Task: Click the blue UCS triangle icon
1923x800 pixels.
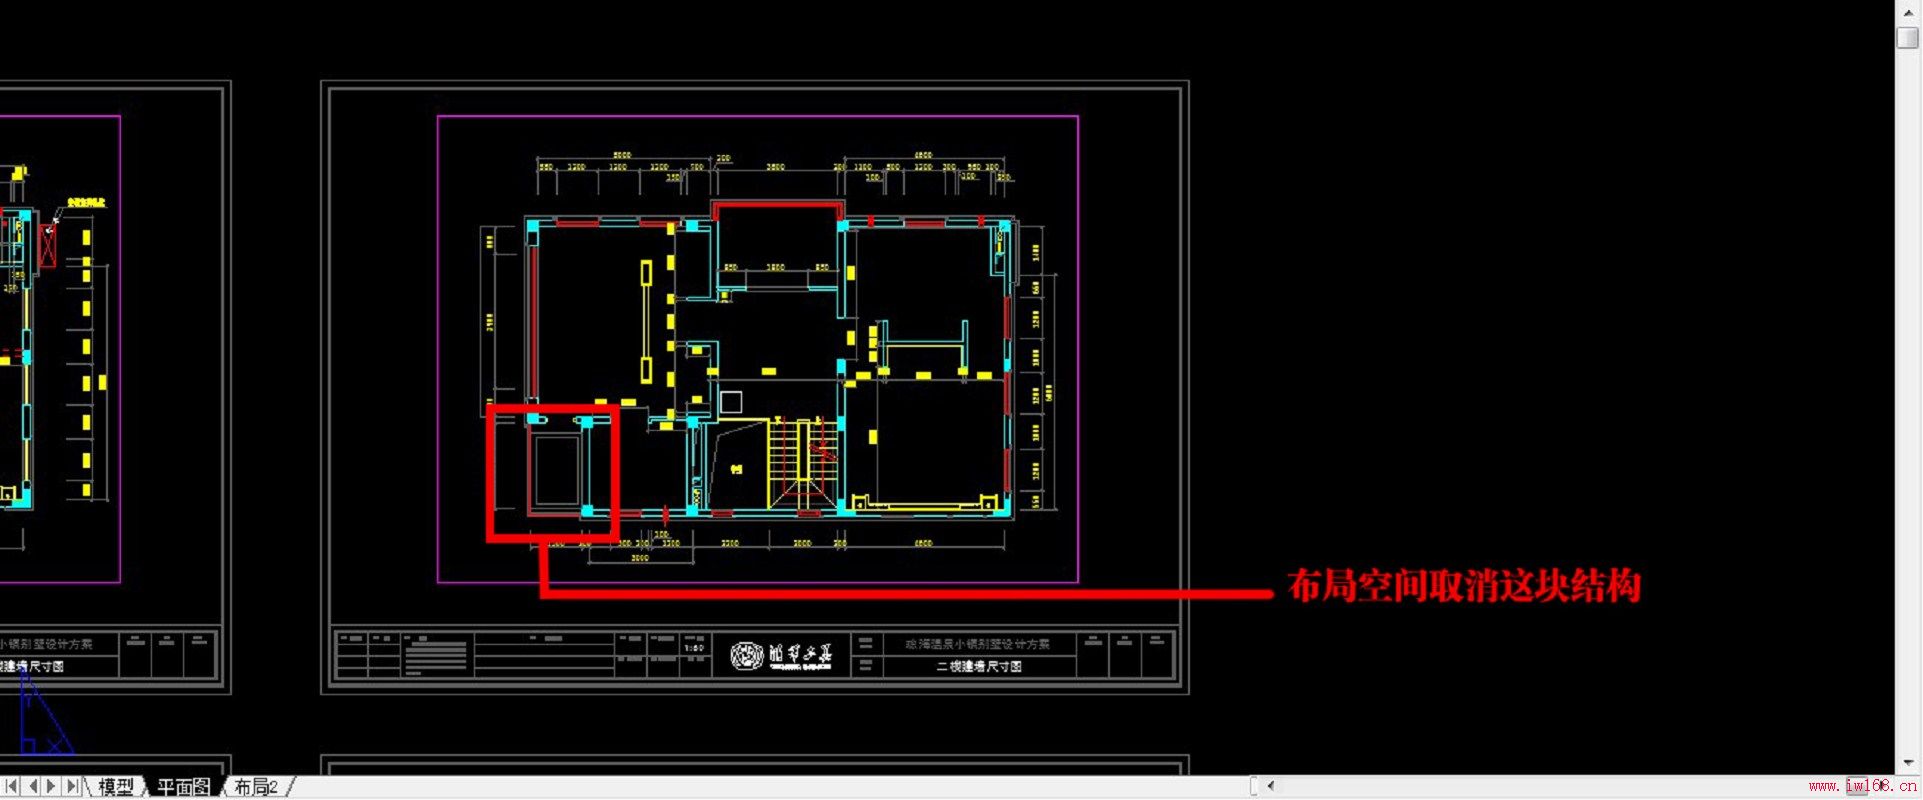Action: [40, 720]
